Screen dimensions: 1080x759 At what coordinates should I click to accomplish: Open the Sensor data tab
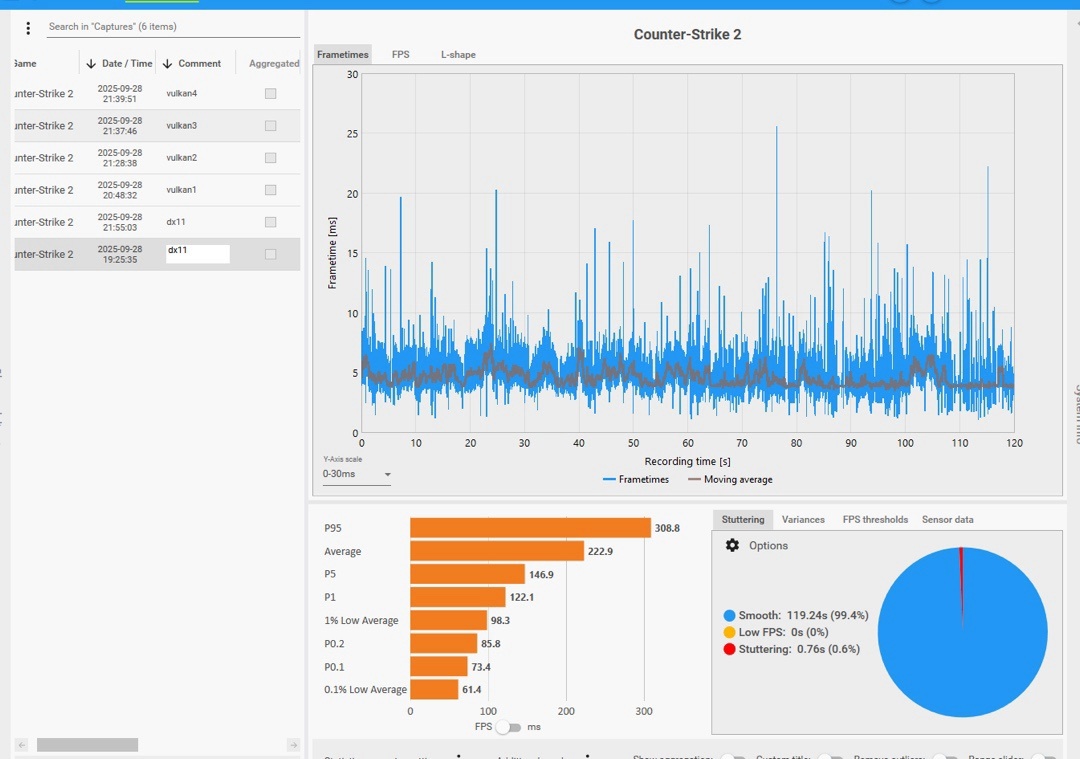coord(947,520)
